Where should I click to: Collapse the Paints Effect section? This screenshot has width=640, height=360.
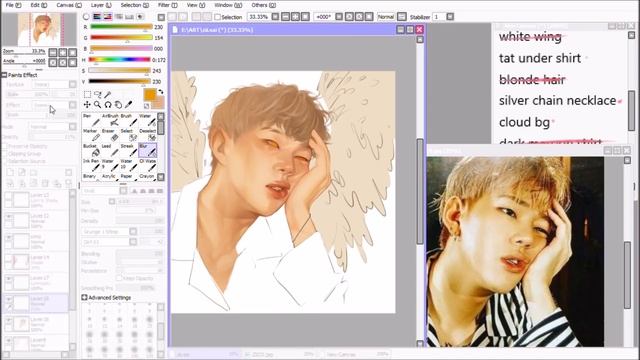4,75
